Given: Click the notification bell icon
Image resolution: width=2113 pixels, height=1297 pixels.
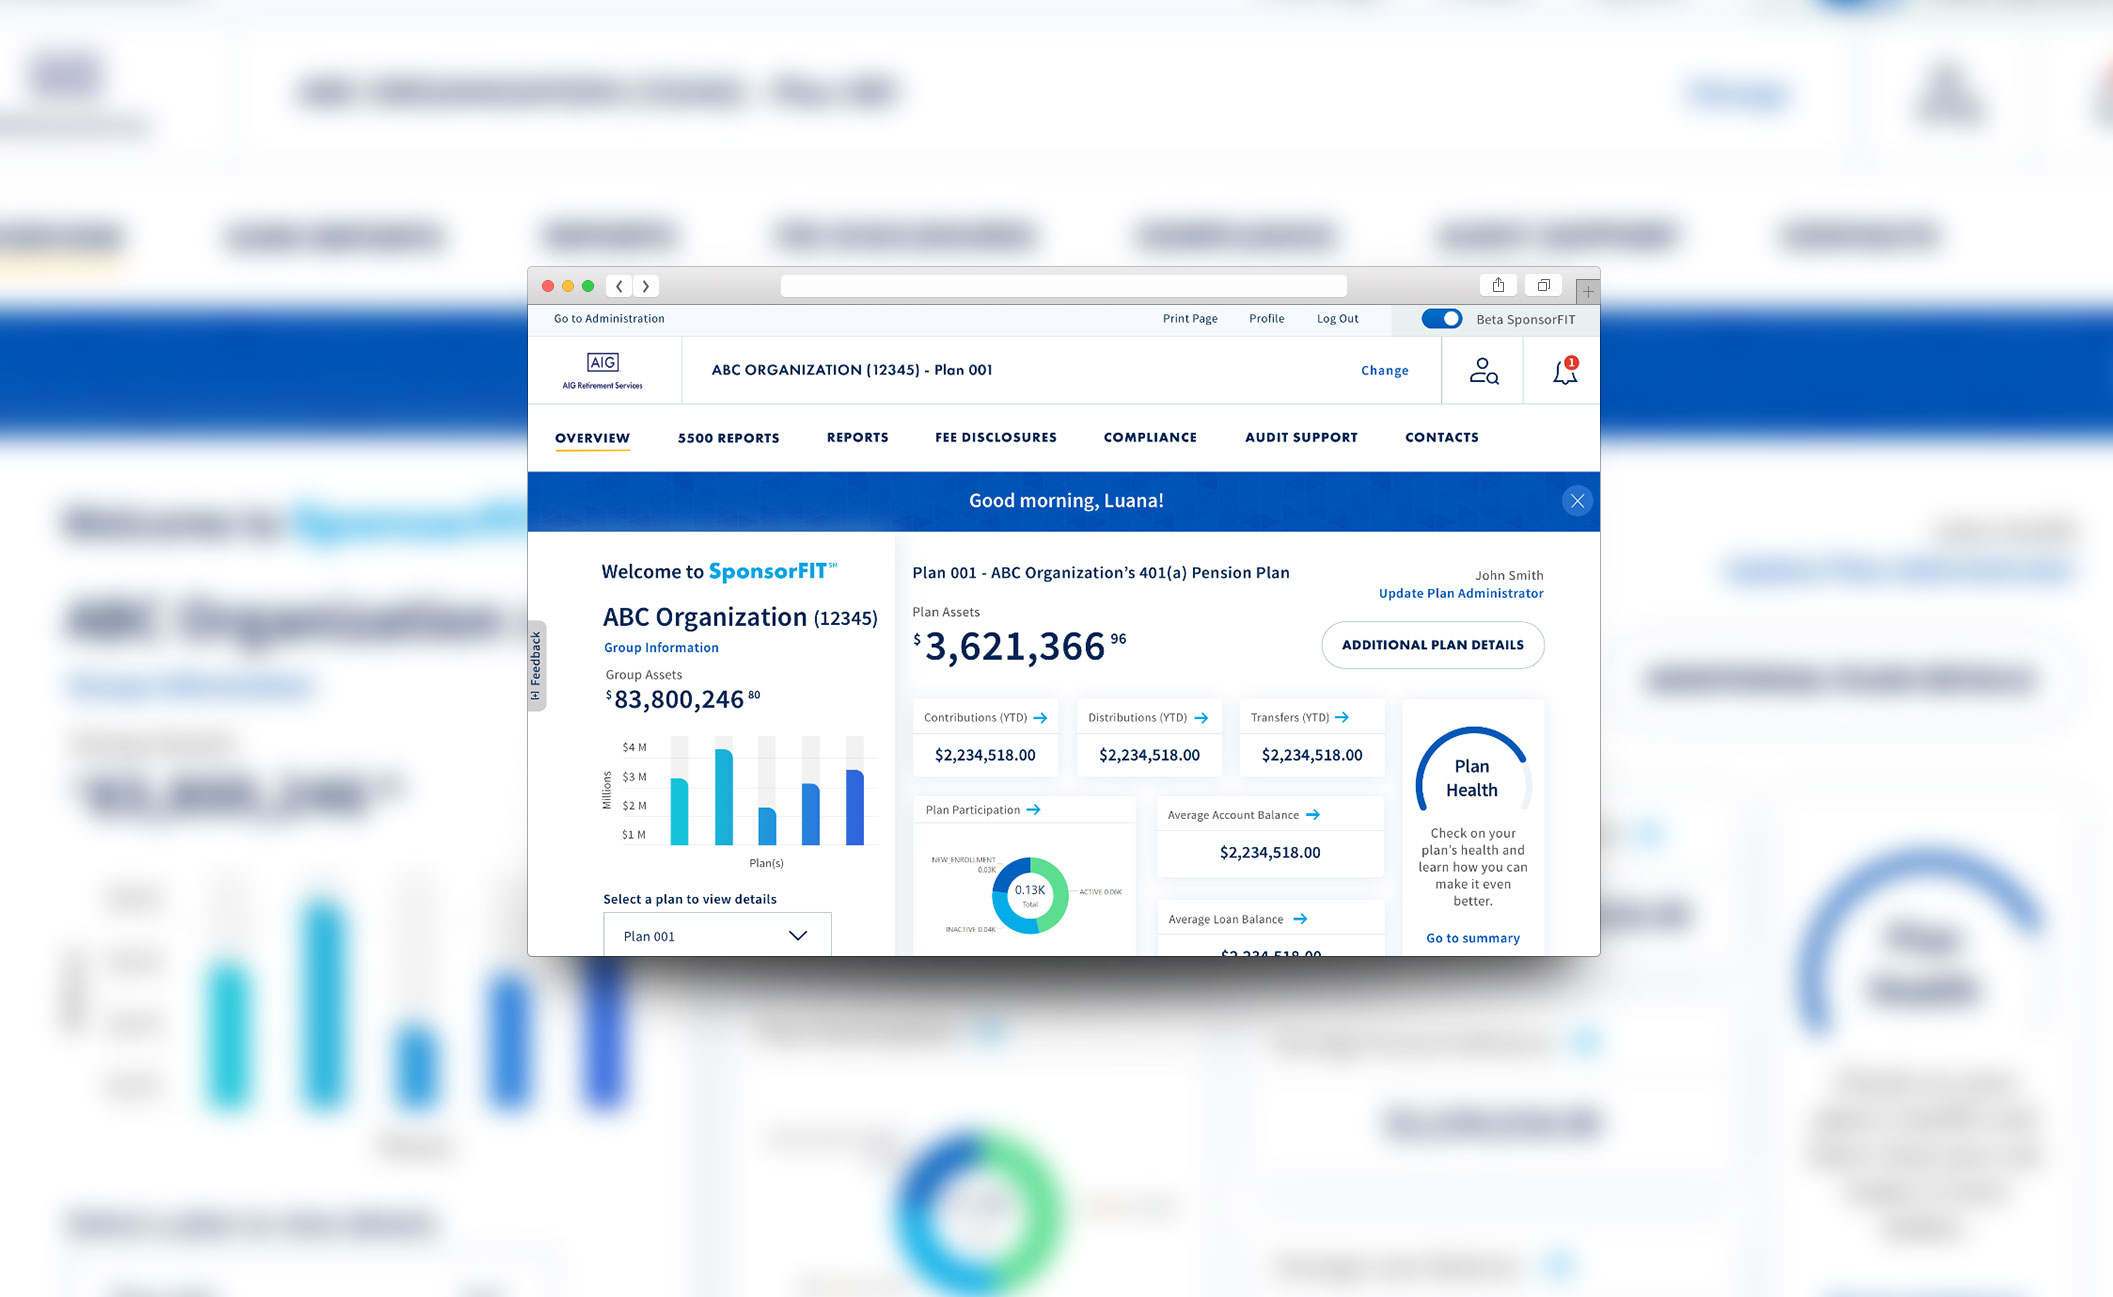Looking at the screenshot, I should click(x=1564, y=372).
